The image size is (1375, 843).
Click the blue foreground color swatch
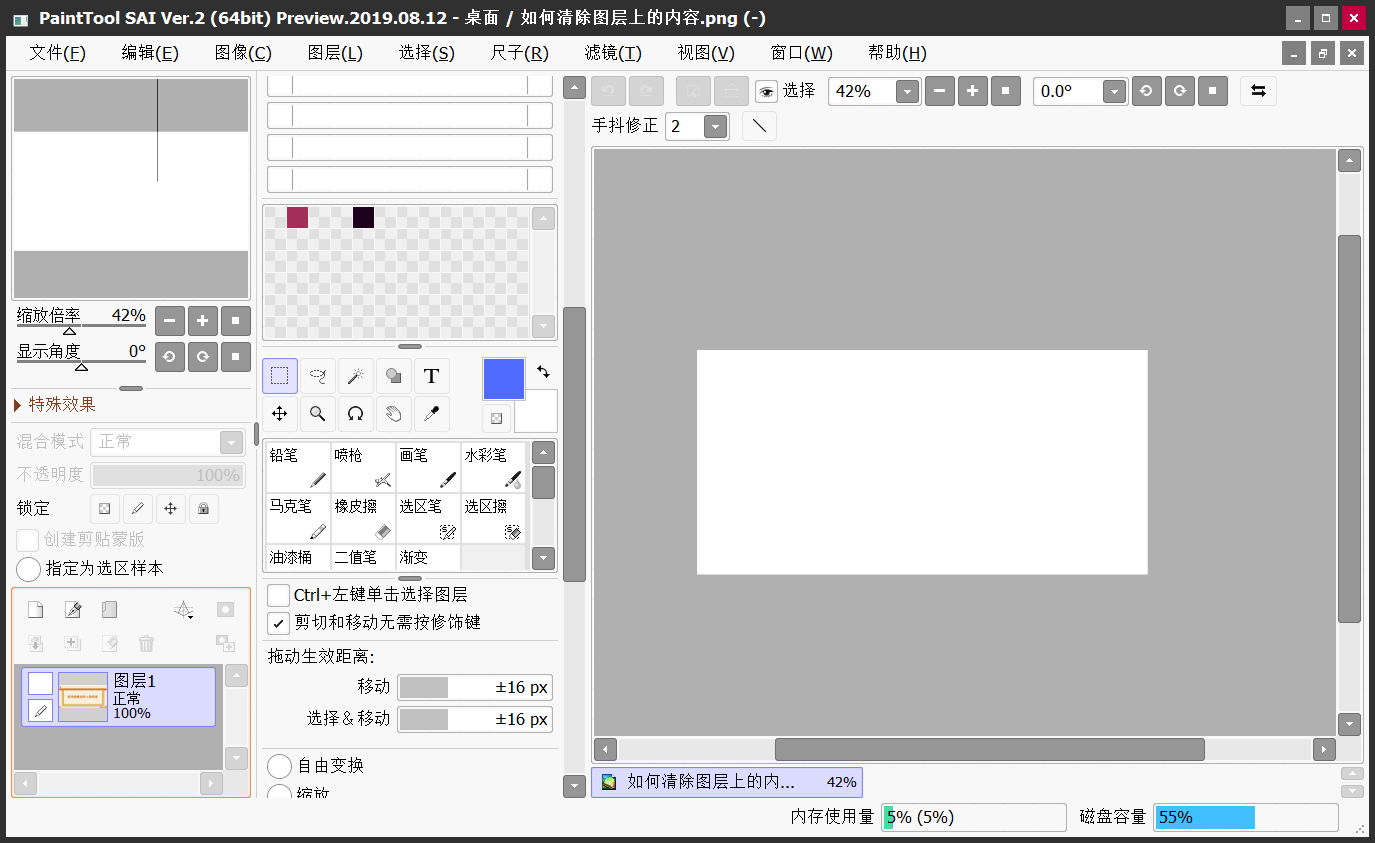[x=504, y=380]
